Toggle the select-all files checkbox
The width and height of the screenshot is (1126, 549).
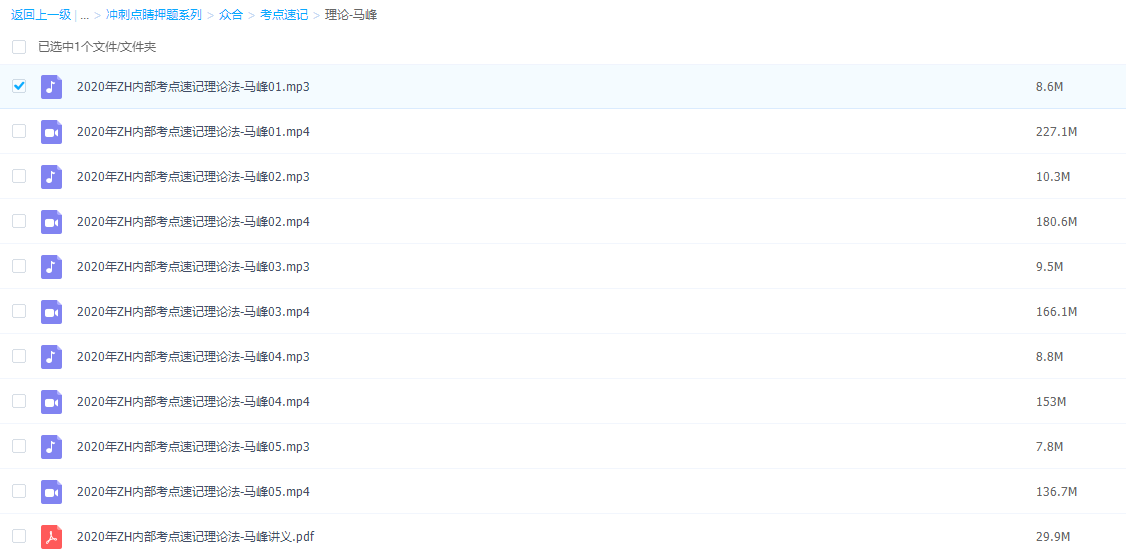click(19, 47)
